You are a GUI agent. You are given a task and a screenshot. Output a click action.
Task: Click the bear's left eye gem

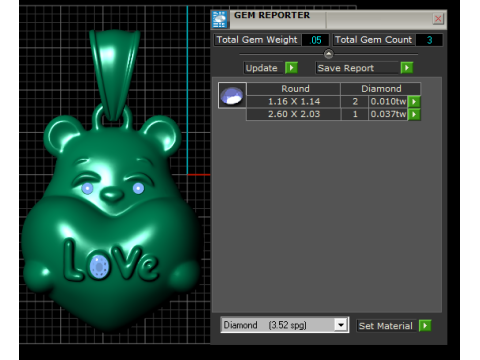click(87, 188)
